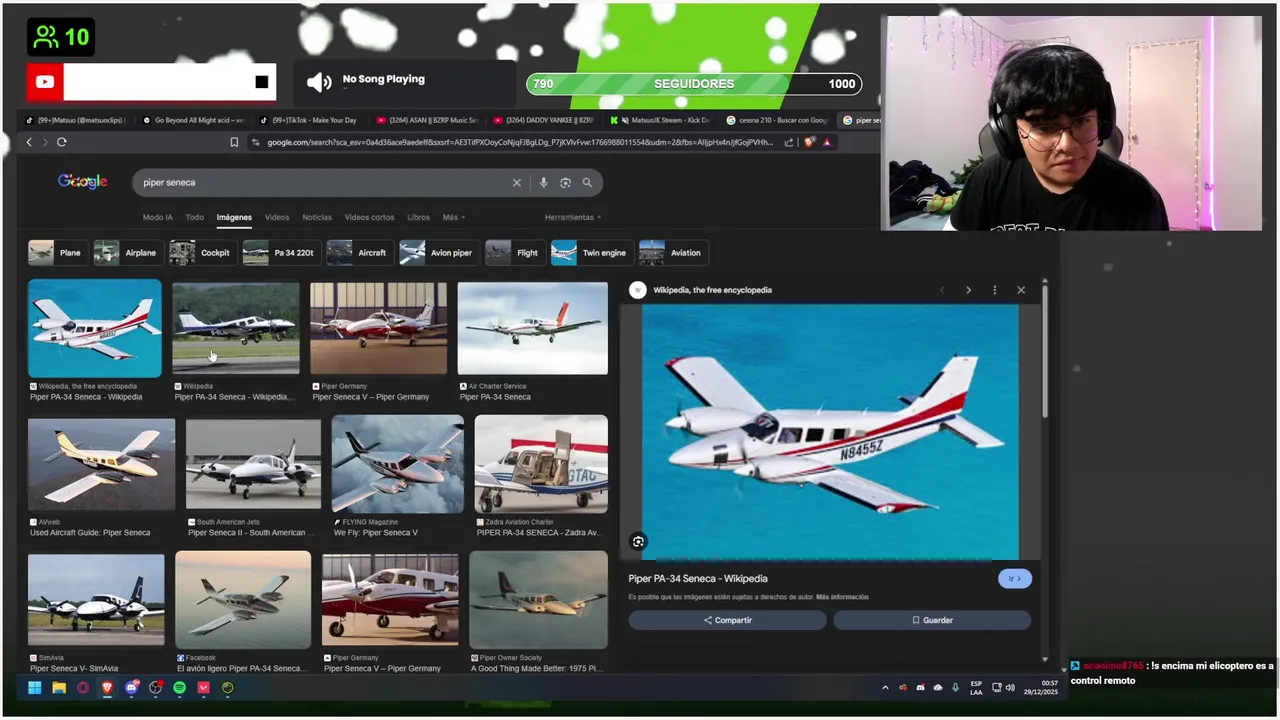Filter images by Twin engine chip

(590, 253)
